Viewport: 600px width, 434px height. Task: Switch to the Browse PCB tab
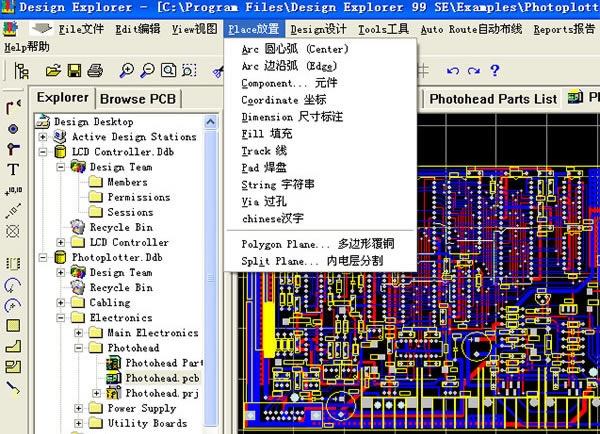137,98
